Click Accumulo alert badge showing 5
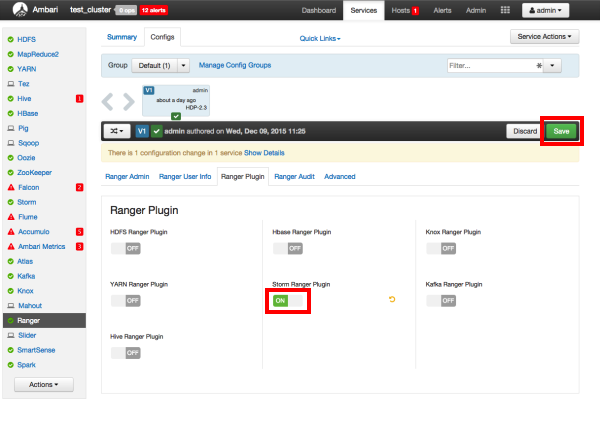600x426 pixels. tap(80, 232)
